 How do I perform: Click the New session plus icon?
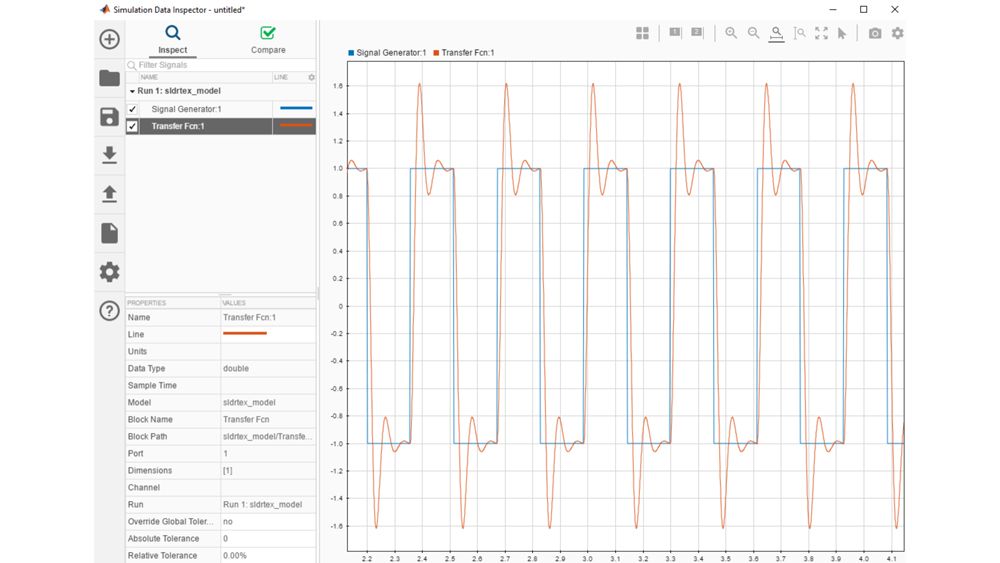point(110,39)
